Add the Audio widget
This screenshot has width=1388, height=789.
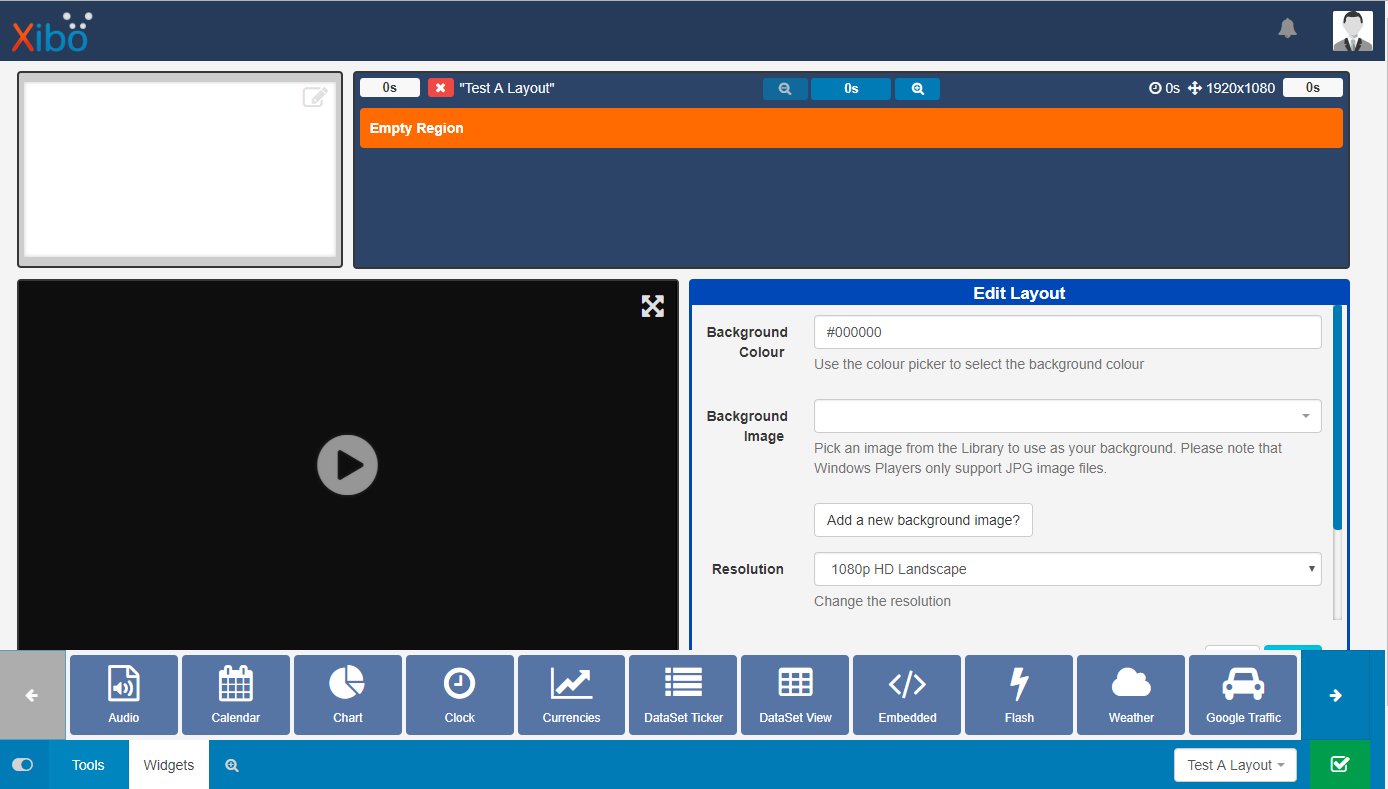click(123, 694)
